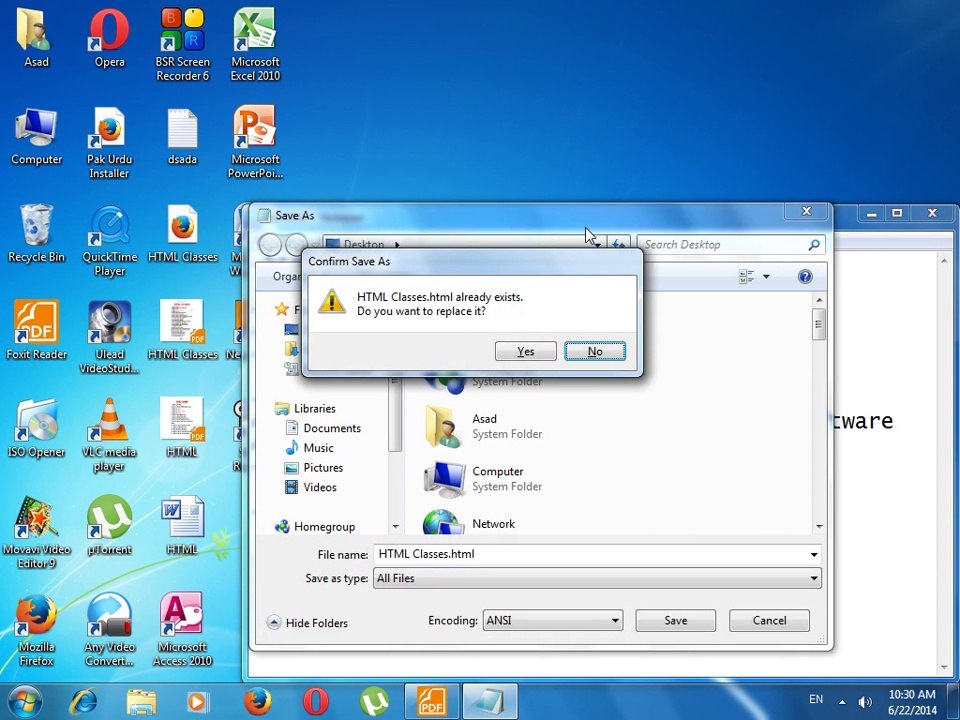960x720 pixels.
Task: Show hidden system tray icons
Action: click(842, 702)
